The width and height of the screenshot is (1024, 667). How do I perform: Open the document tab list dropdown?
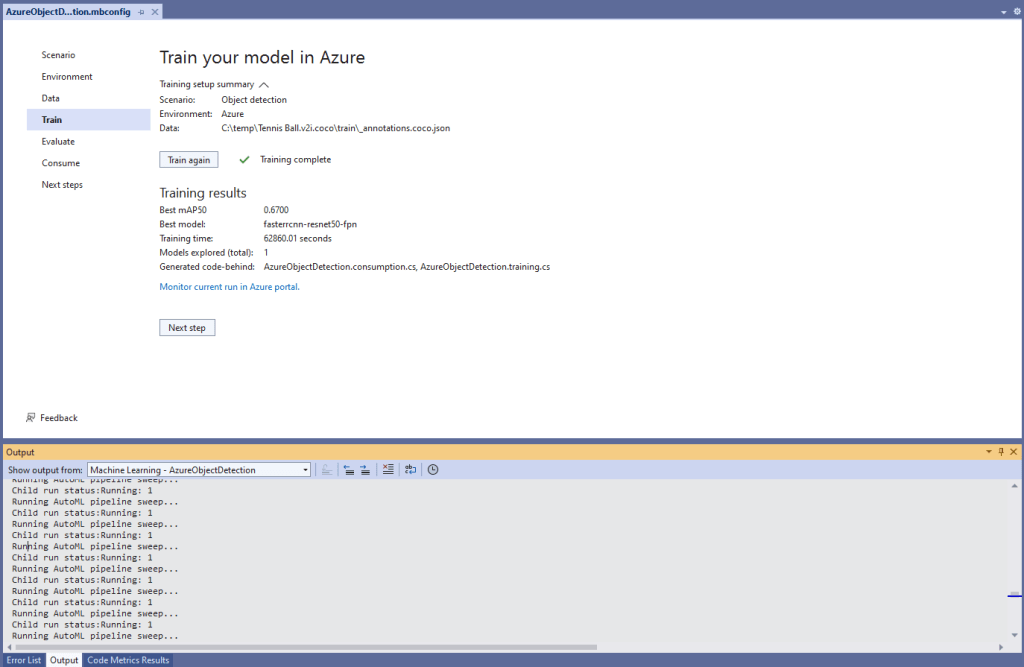coord(1003,11)
